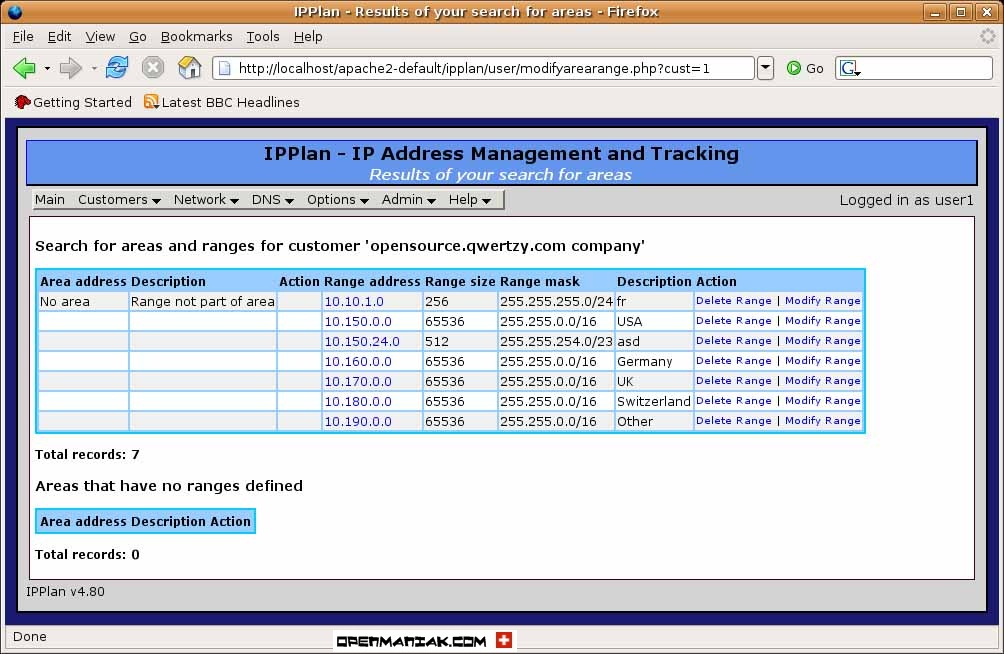
Task: Expand the Admin dropdown menu
Action: click(409, 200)
